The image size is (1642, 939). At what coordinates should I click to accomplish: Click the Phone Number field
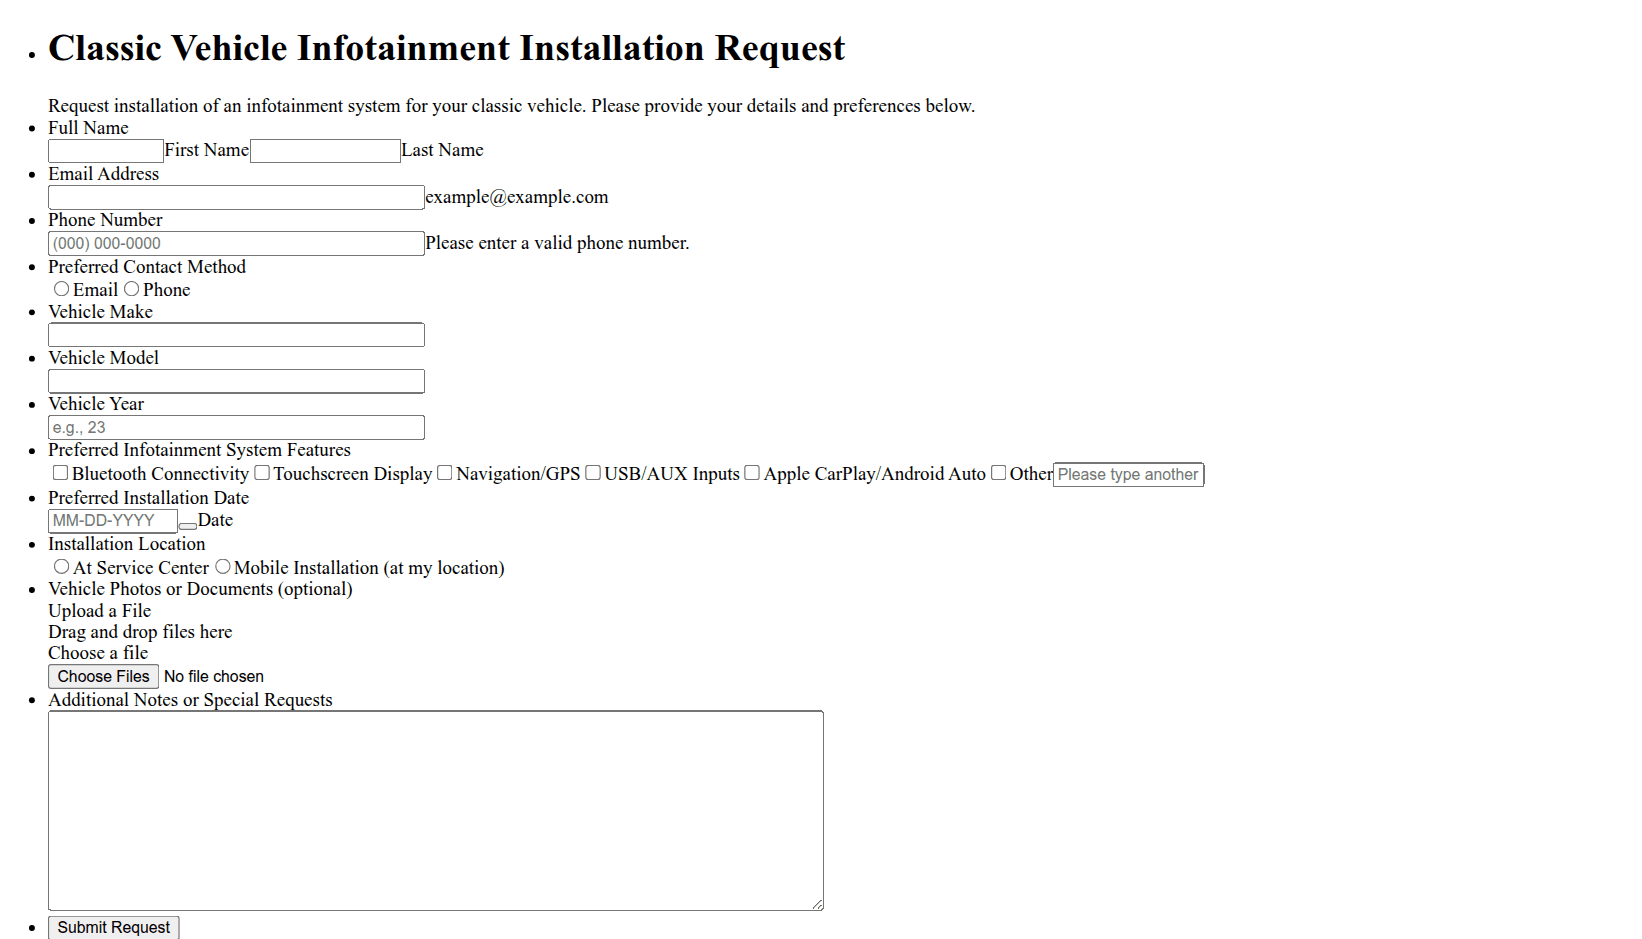(x=236, y=244)
